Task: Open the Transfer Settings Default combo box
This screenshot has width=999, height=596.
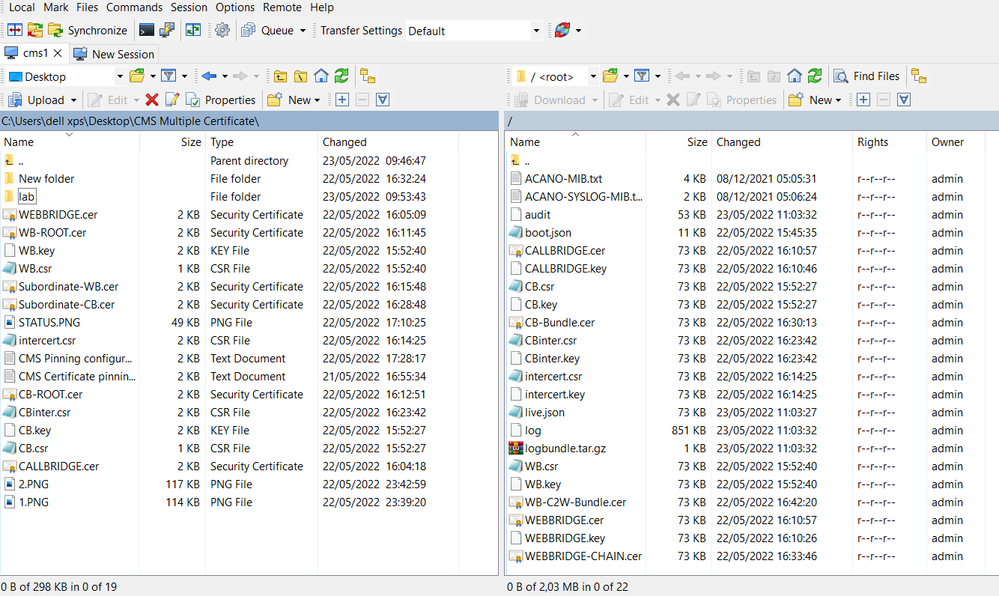Action: click(x=473, y=31)
